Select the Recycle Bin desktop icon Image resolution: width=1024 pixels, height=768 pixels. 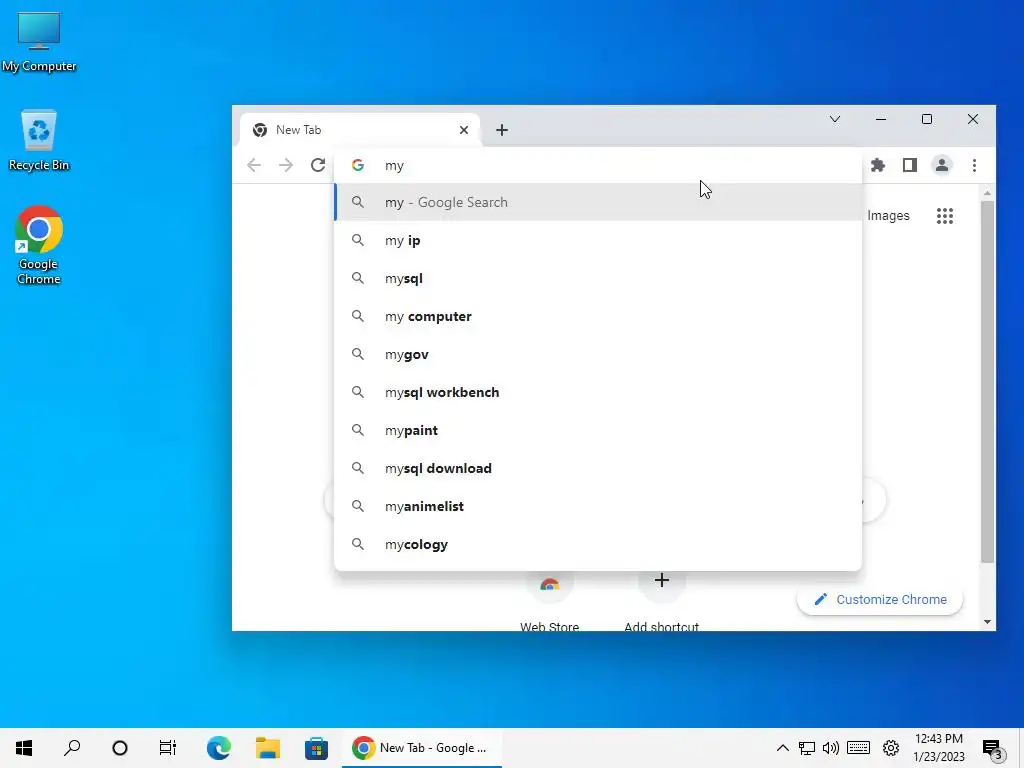click(x=39, y=140)
